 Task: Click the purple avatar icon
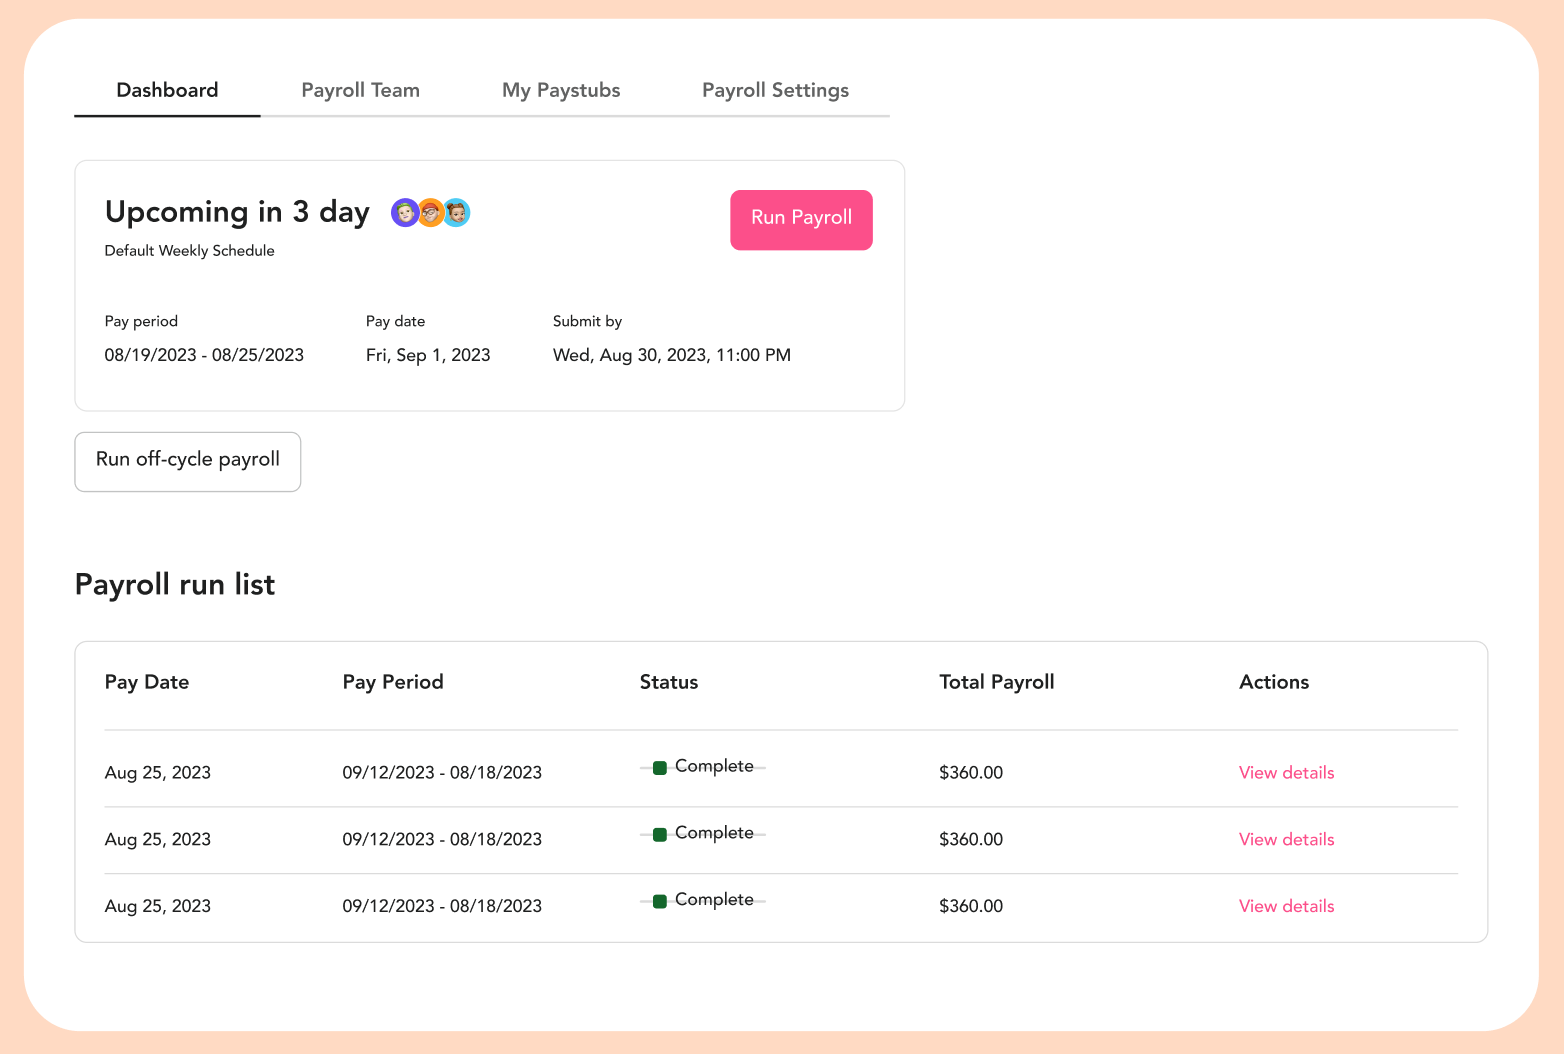tap(405, 212)
